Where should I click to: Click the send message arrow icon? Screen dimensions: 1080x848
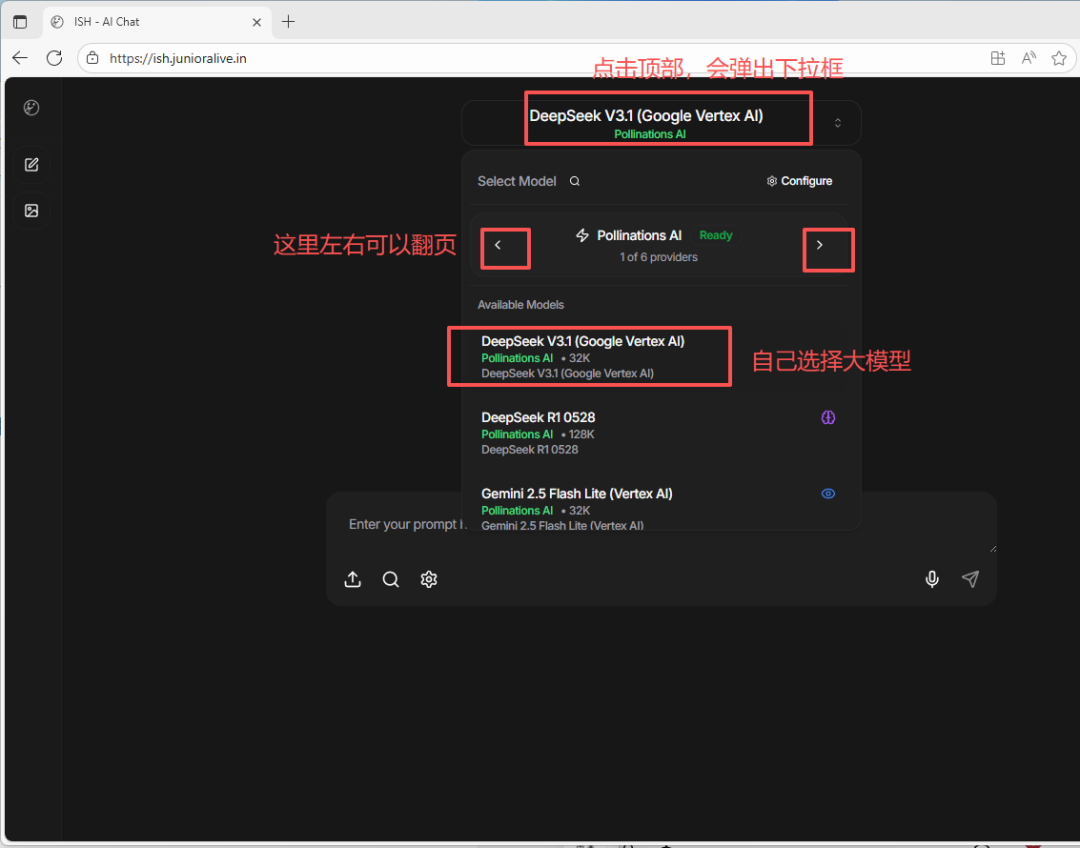[970, 579]
